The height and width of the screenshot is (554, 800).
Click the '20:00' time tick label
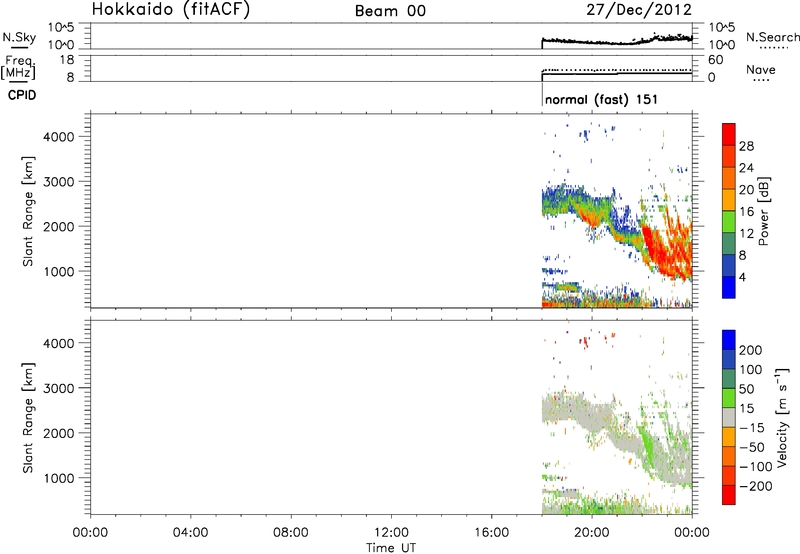pos(592,533)
